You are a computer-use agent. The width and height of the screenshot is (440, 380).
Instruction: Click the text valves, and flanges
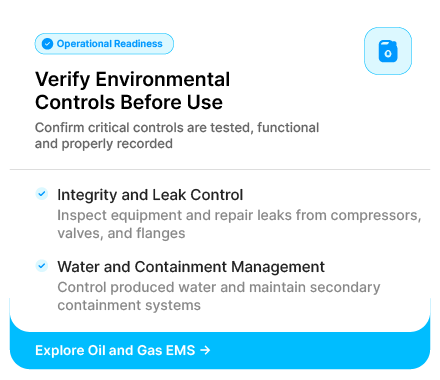[121, 233]
